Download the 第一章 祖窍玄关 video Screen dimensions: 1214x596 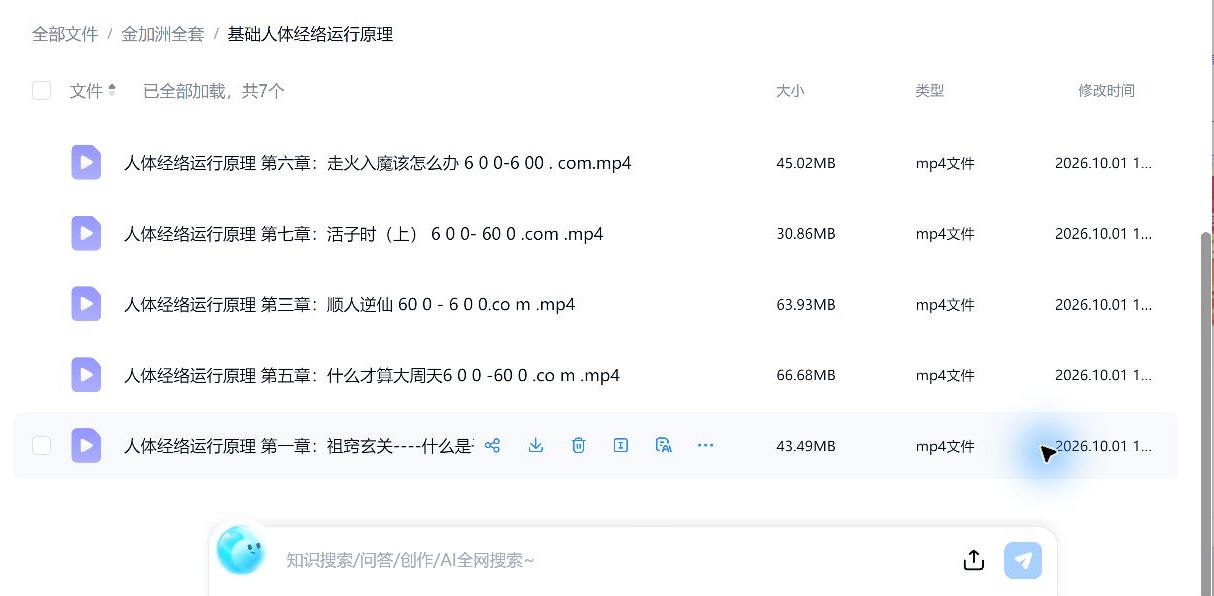pyautogui.click(x=536, y=445)
